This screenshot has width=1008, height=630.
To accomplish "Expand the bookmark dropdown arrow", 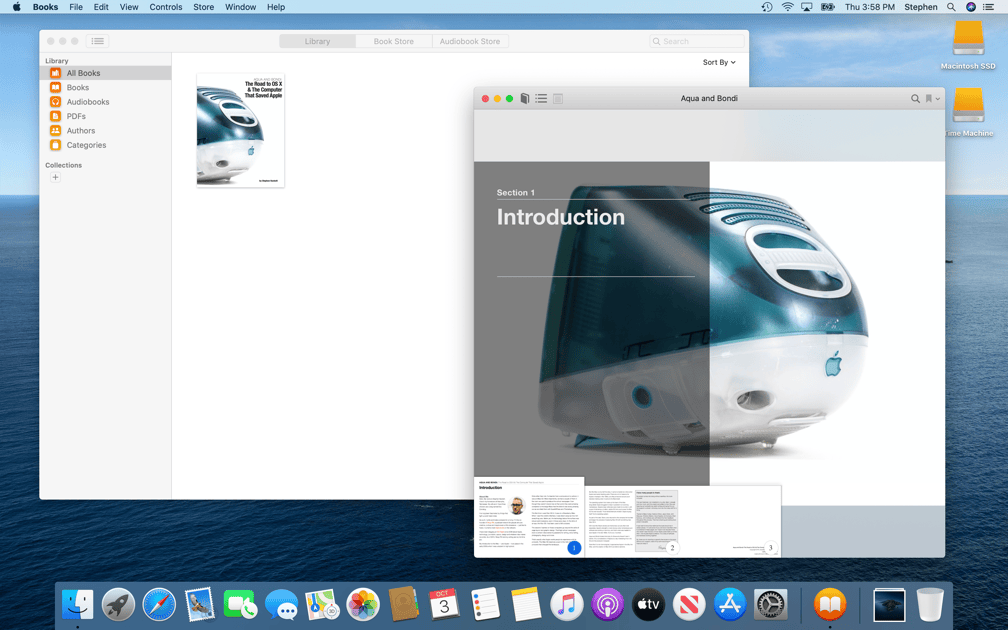I will (938, 99).
